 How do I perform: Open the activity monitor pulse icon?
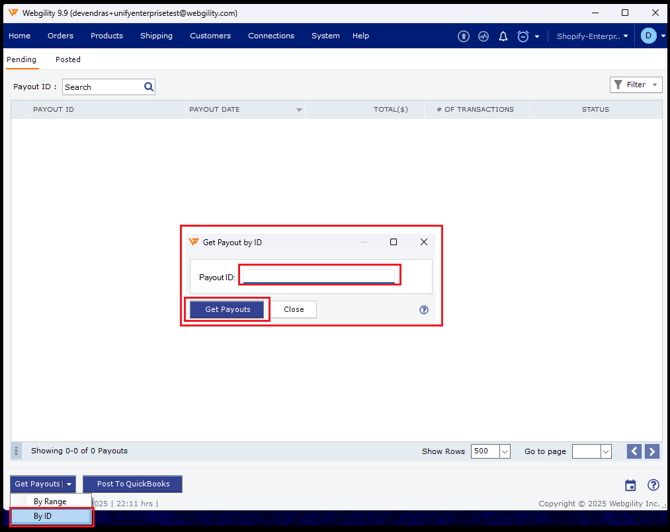(483, 36)
